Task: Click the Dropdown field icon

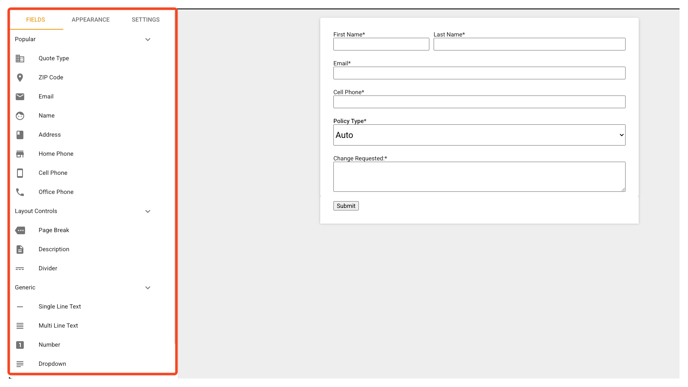Action: tap(20, 364)
